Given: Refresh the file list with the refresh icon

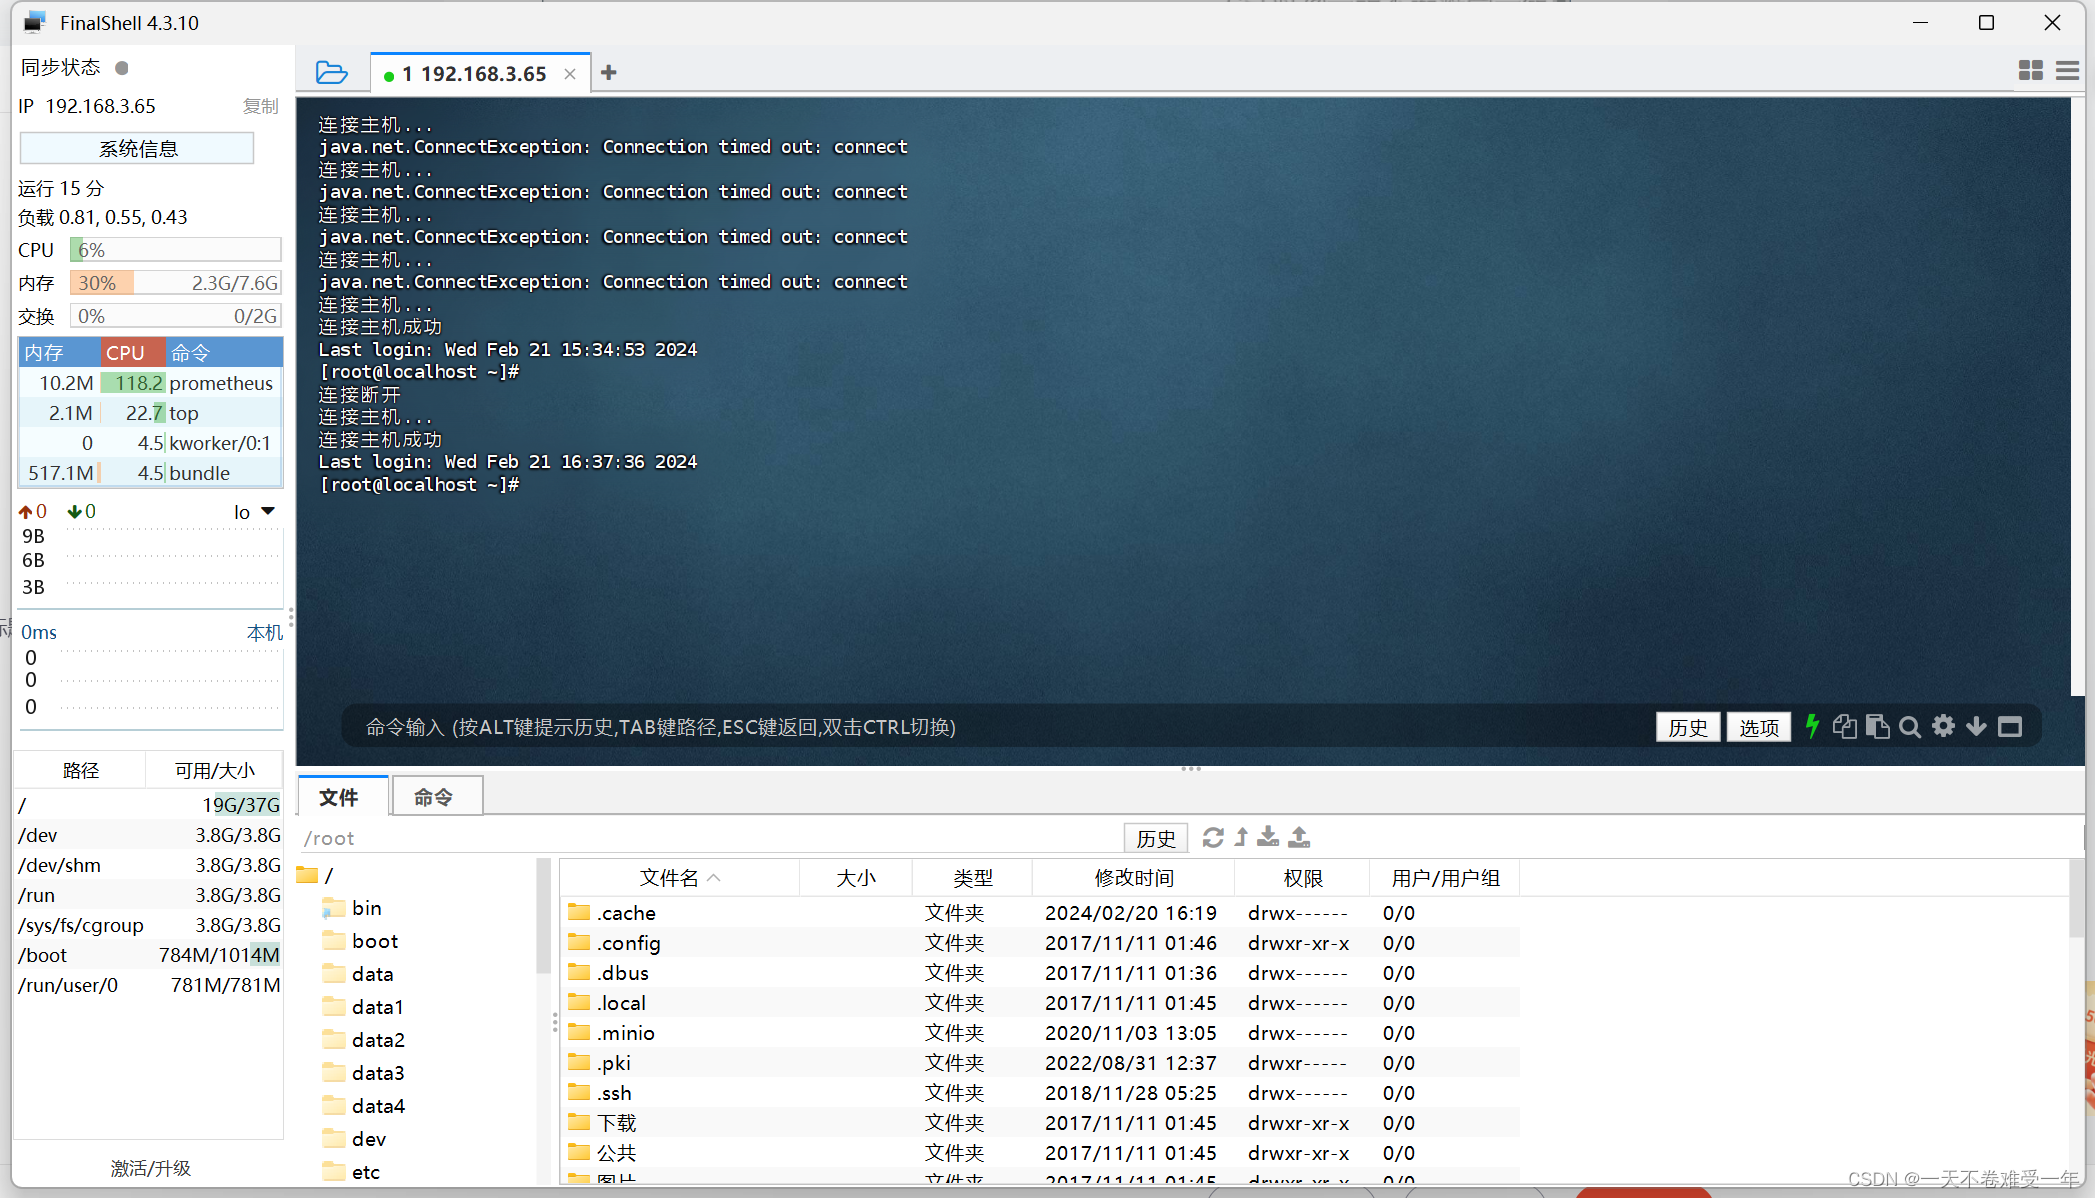Looking at the screenshot, I should coord(1213,837).
